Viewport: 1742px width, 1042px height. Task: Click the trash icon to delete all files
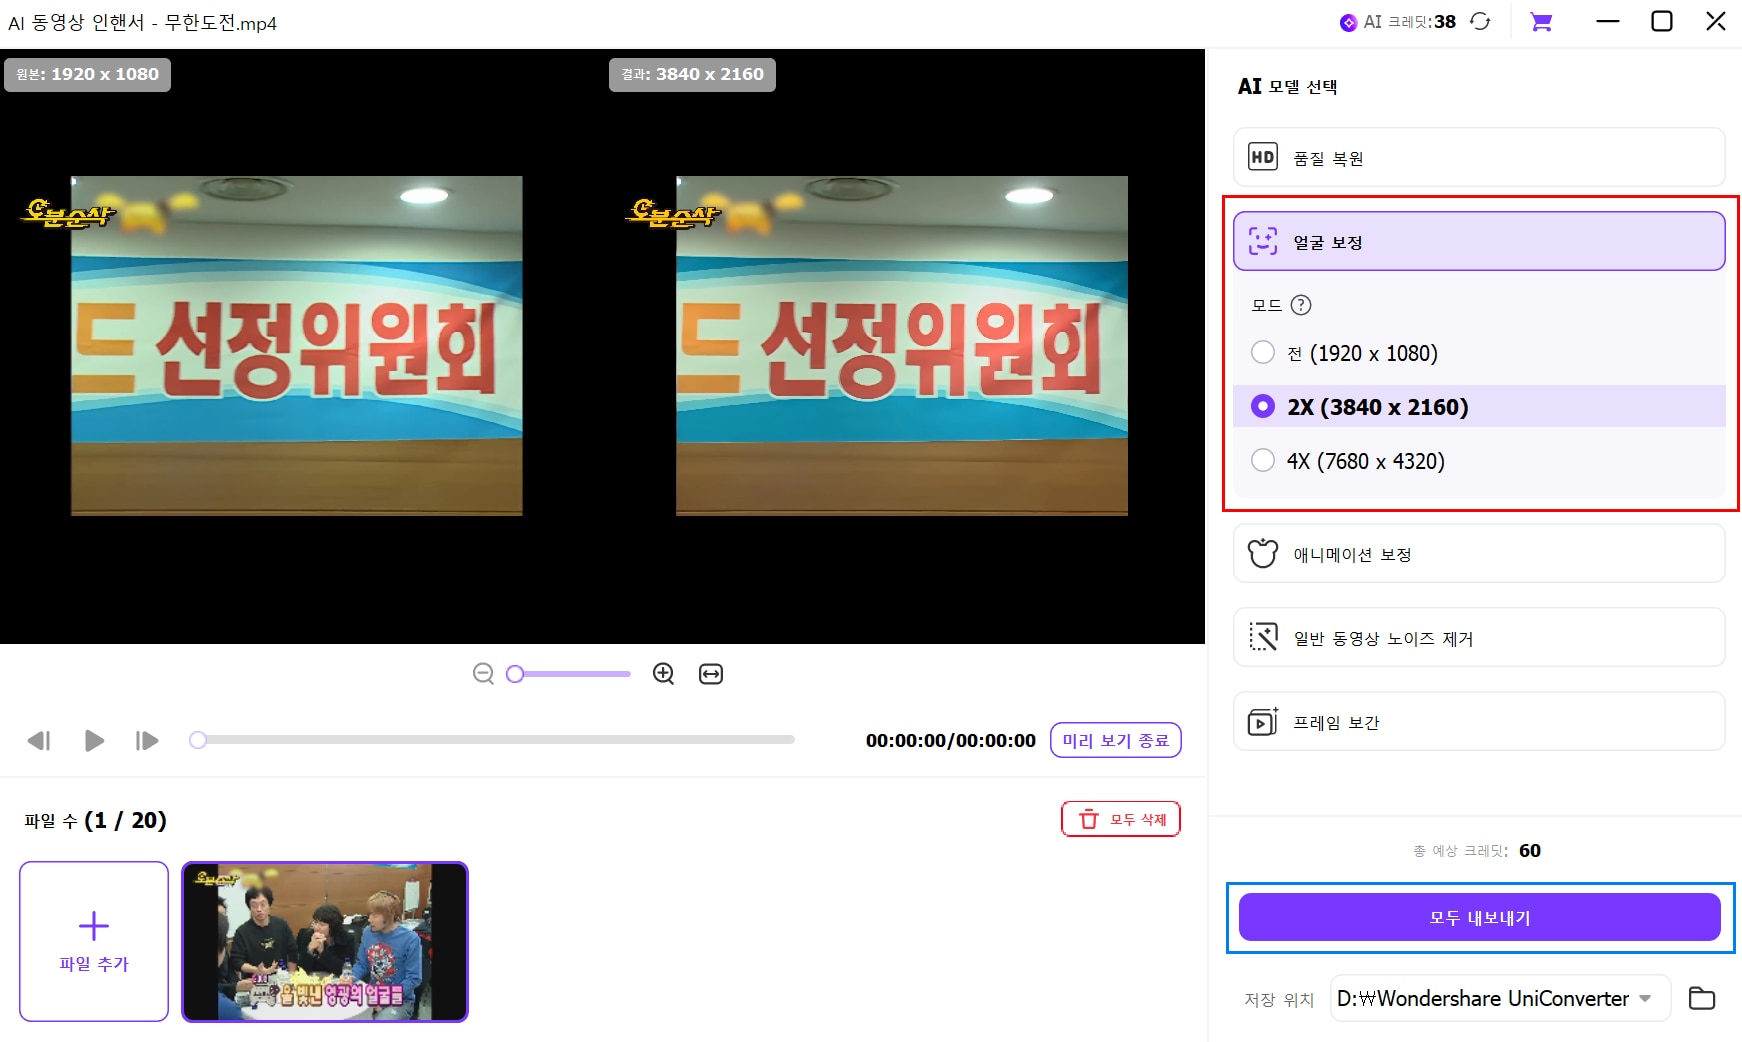tap(1088, 818)
